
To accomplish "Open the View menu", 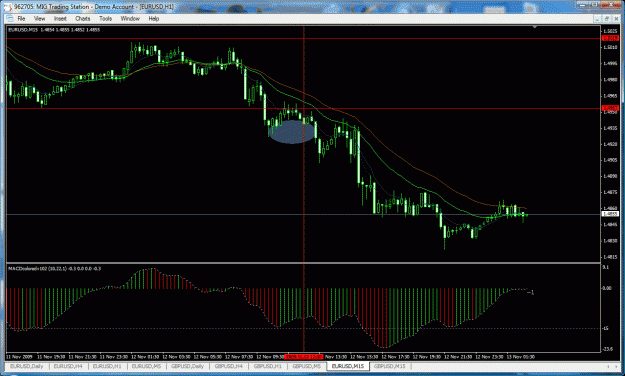I will [39, 18].
